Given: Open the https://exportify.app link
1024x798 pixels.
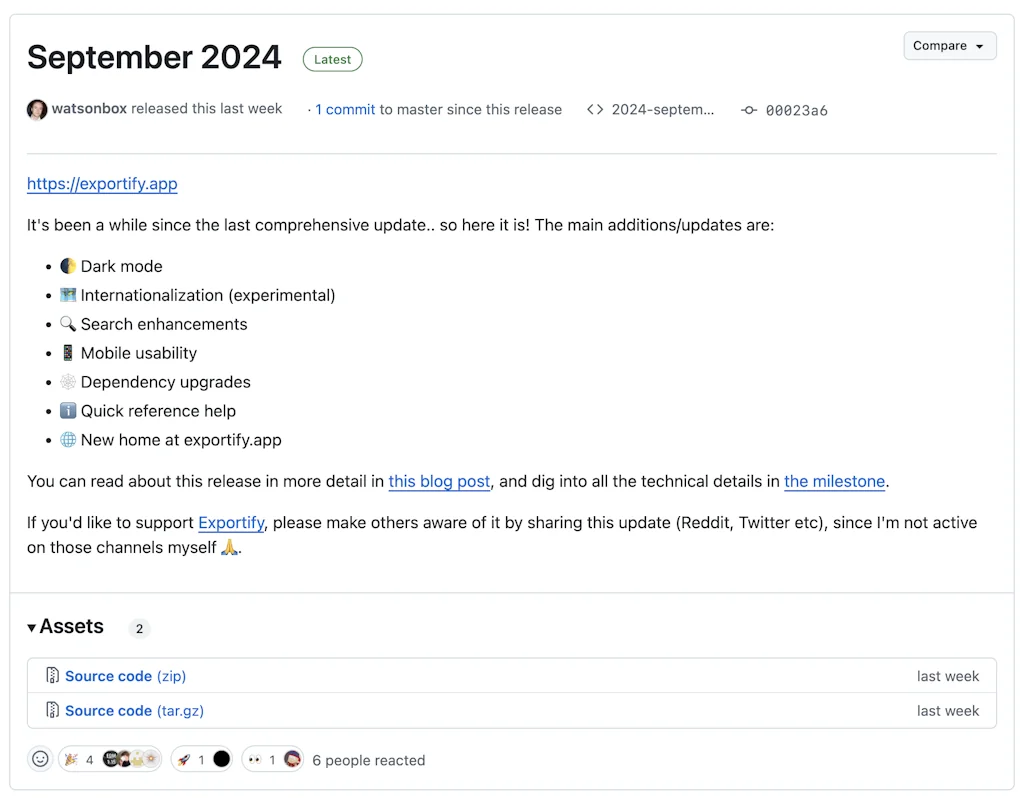Looking at the screenshot, I should (x=101, y=184).
